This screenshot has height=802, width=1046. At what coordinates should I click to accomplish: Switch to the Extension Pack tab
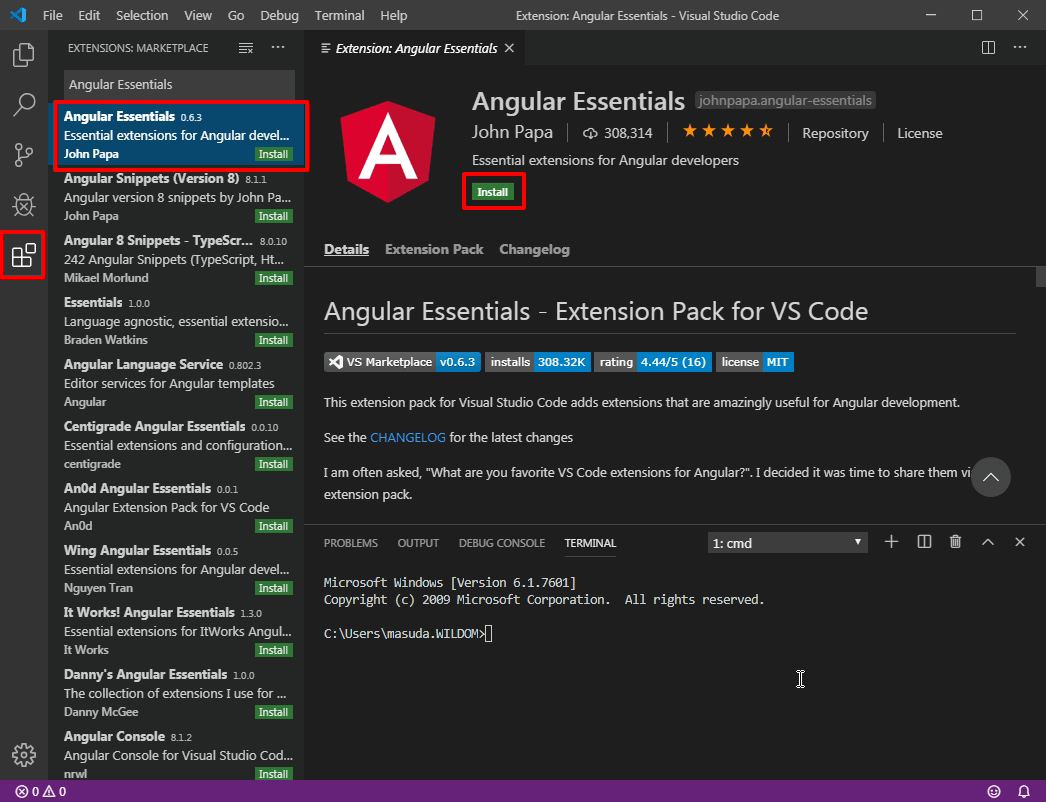(433, 249)
